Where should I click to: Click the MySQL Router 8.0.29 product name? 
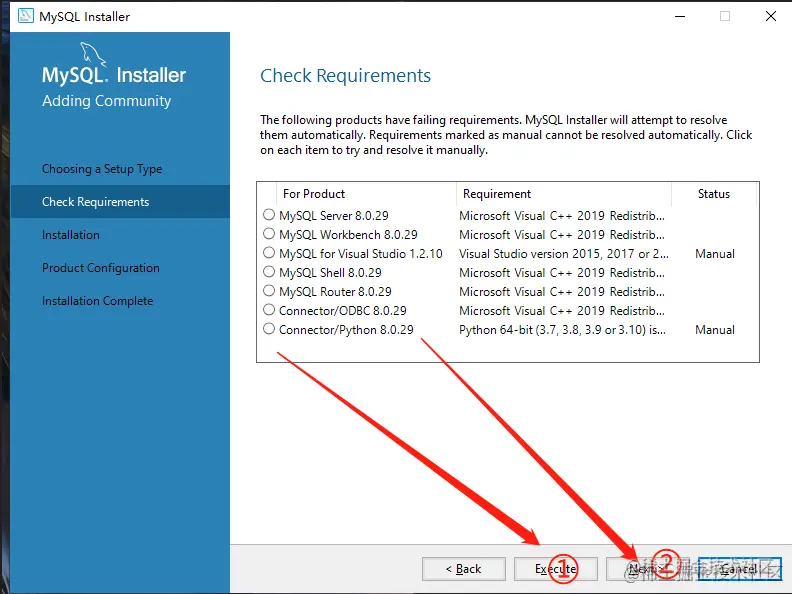click(x=335, y=292)
